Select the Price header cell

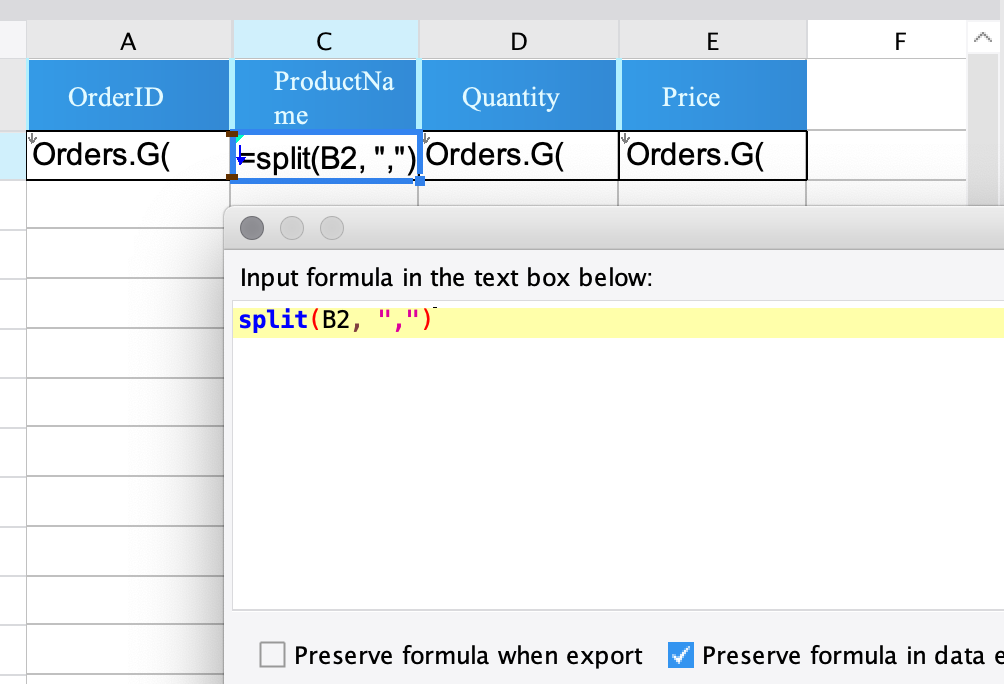(690, 96)
